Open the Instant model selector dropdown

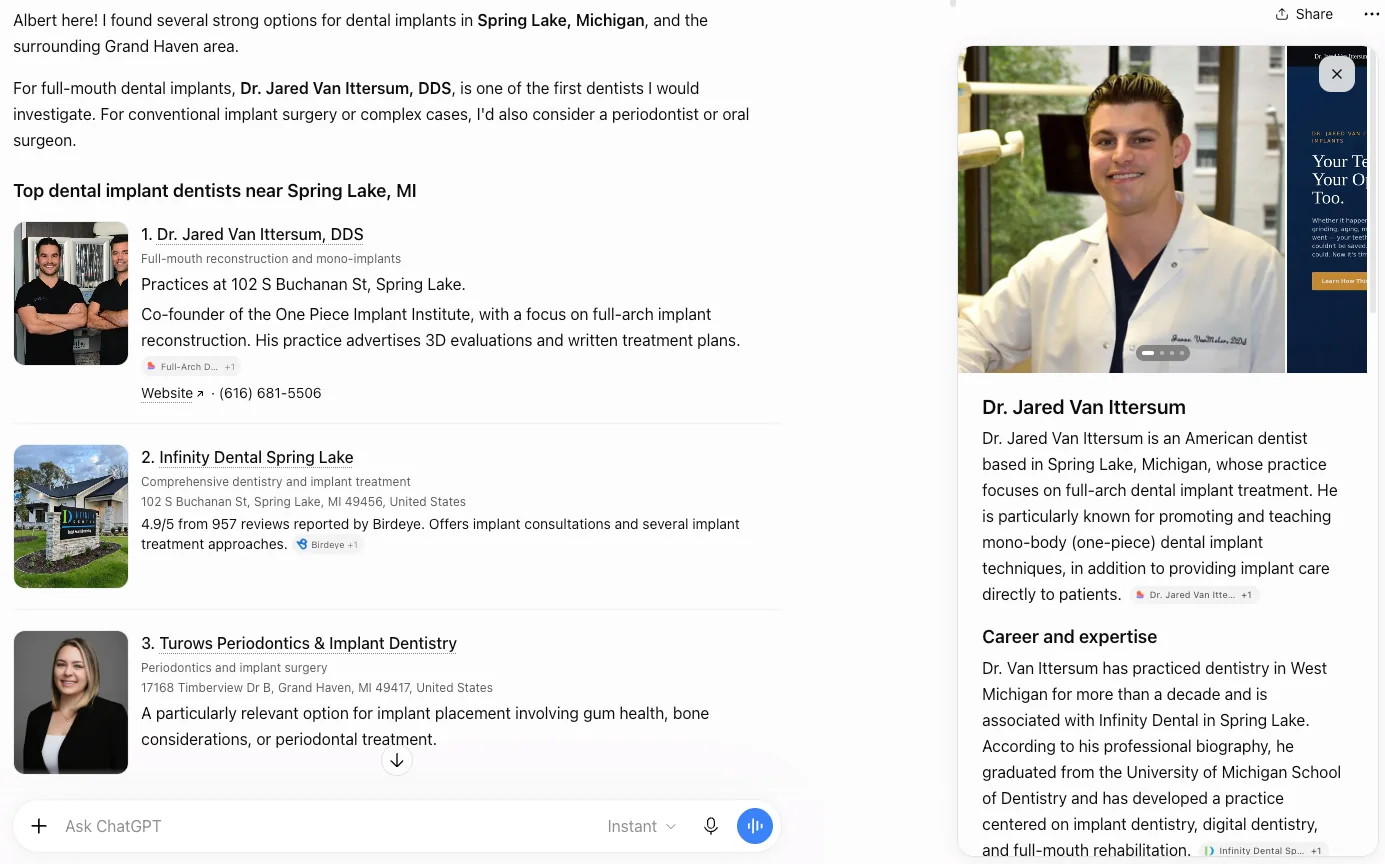642,826
